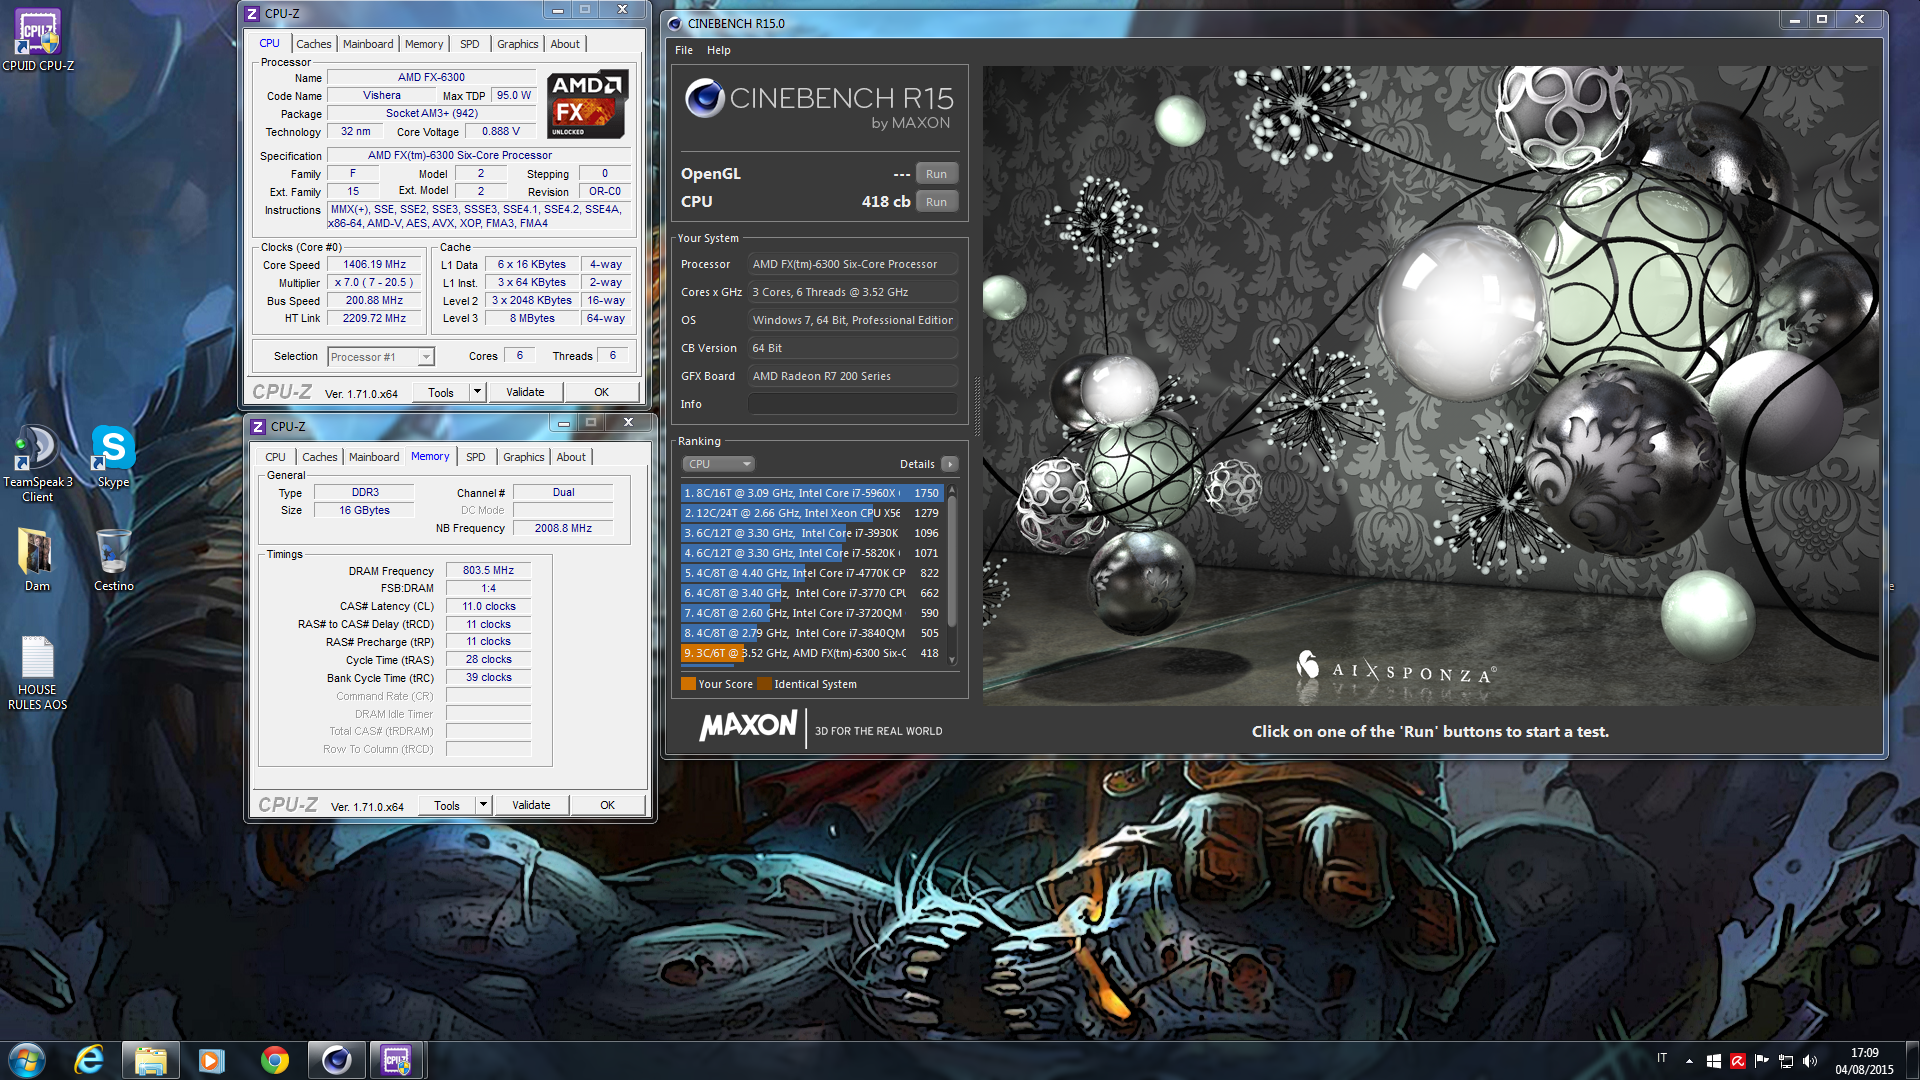Launch Internet Explorer from taskbar
Image resolution: width=1920 pixels, height=1080 pixels.
tap(89, 1060)
